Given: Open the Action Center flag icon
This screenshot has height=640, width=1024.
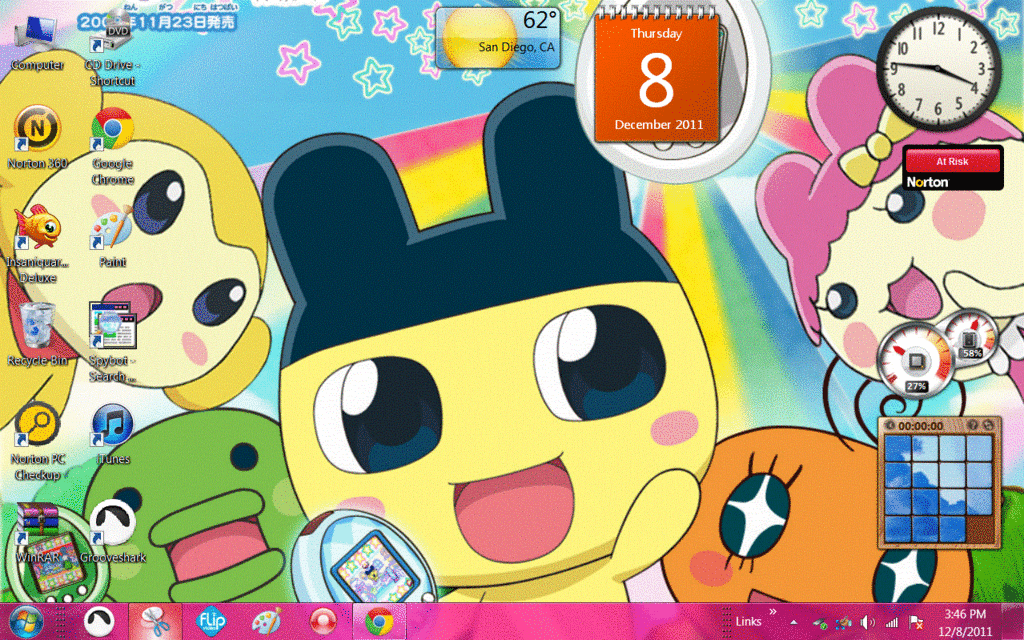Looking at the screenshot, I should point(916,622).
